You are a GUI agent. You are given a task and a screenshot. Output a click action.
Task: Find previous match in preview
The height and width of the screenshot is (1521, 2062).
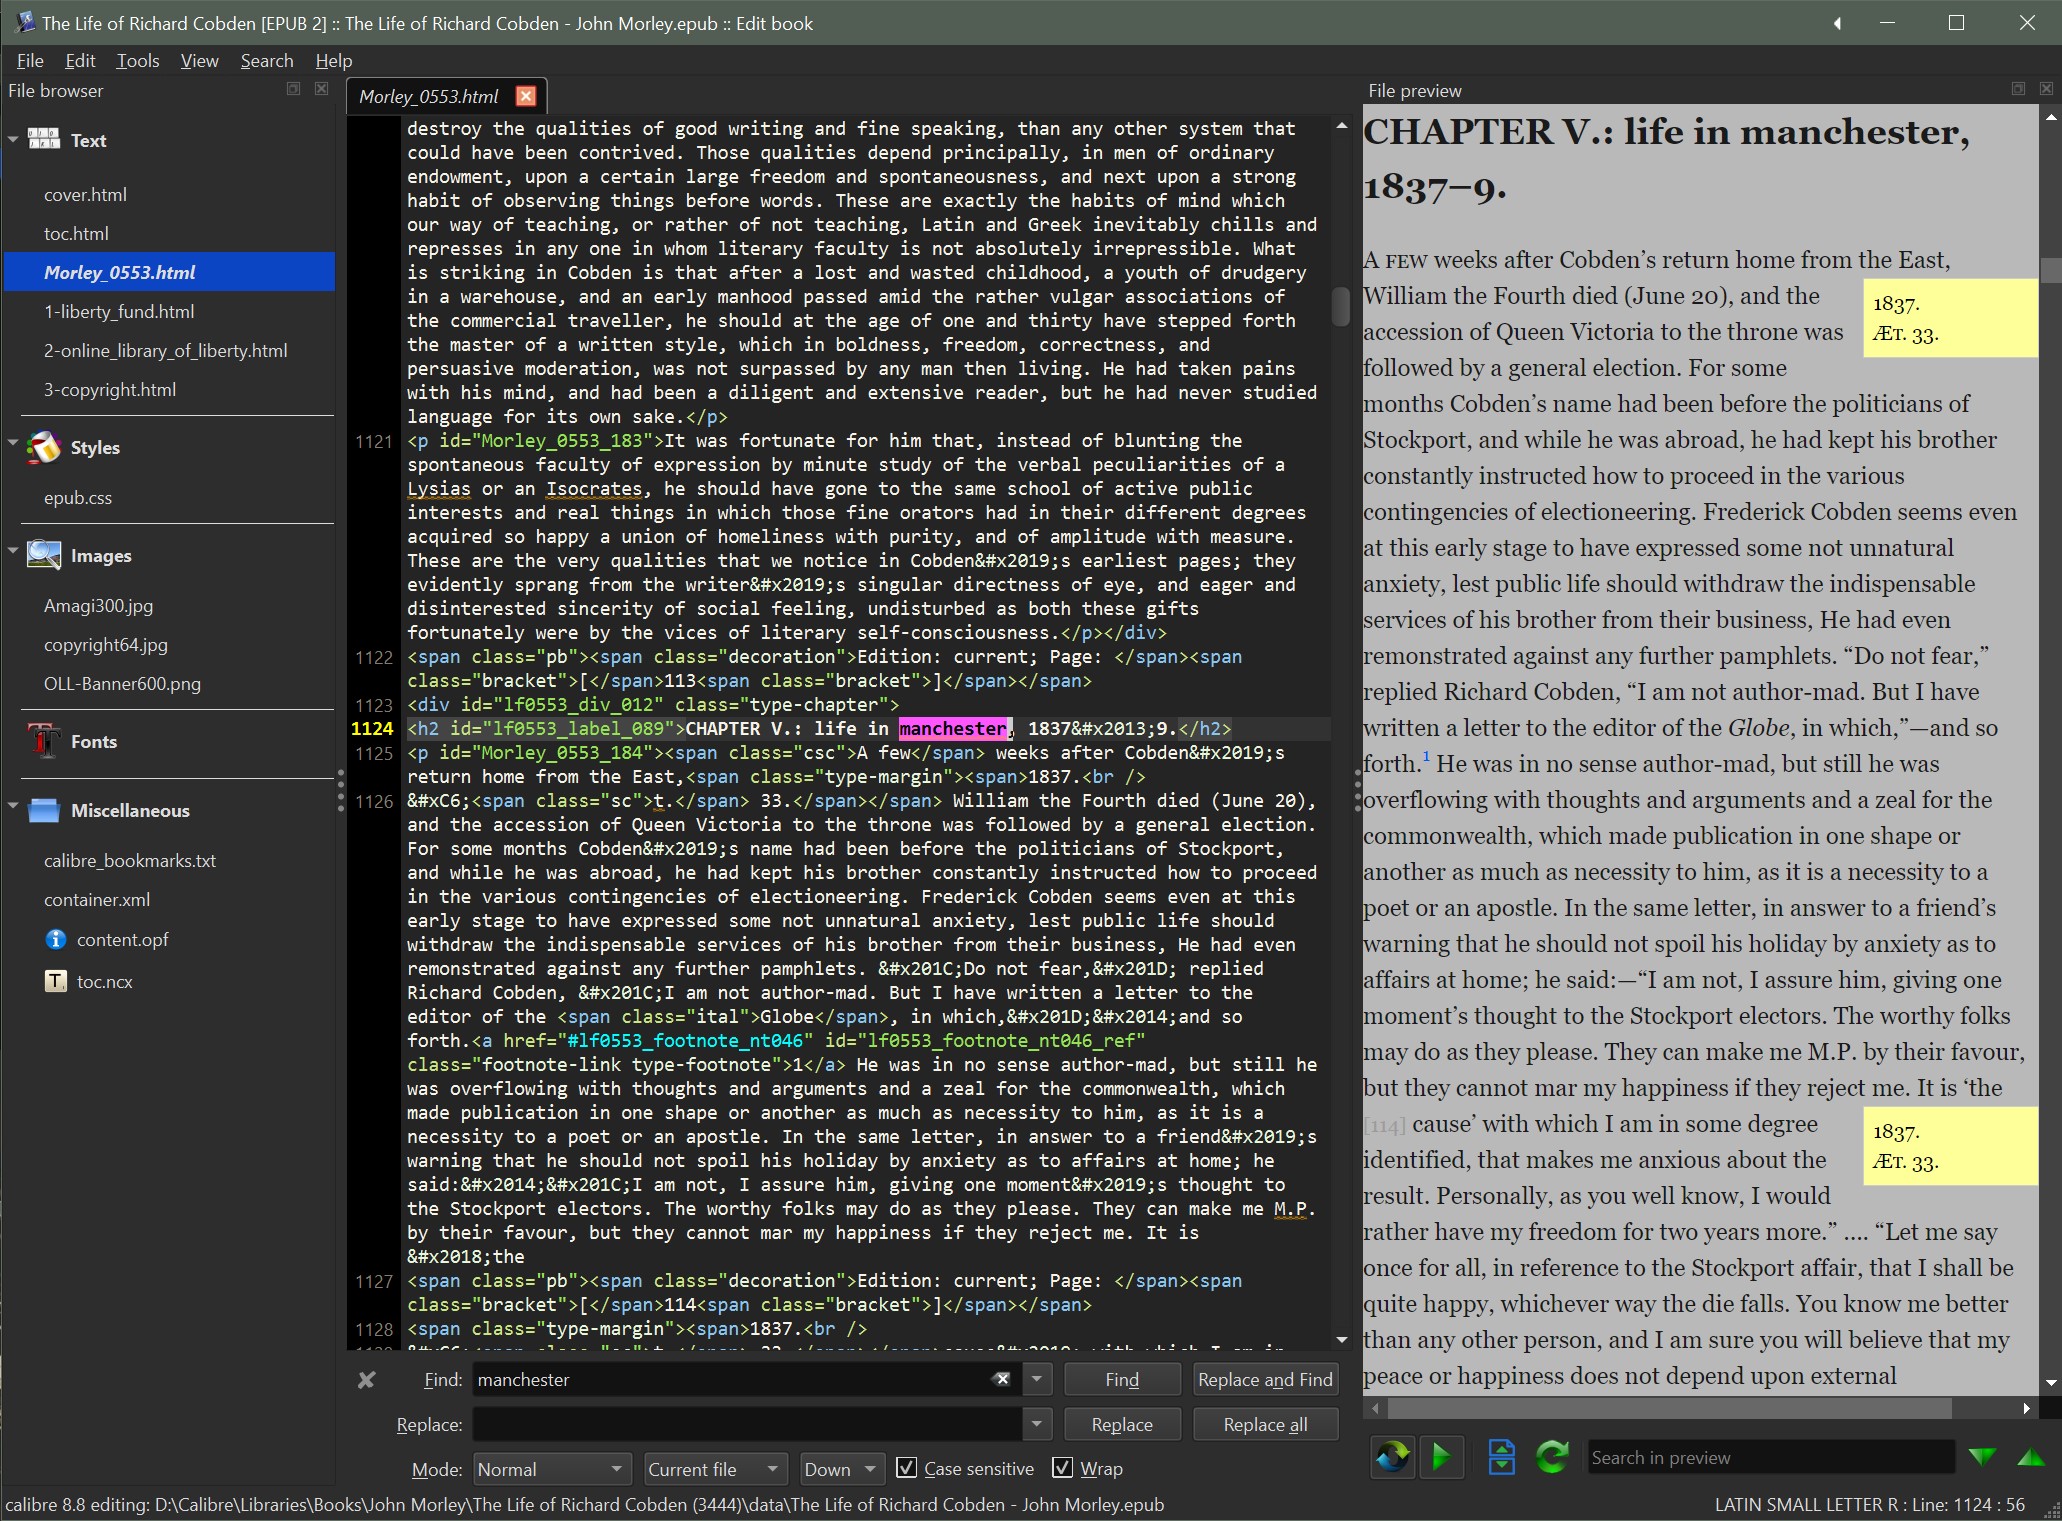coord(2030,1458)
